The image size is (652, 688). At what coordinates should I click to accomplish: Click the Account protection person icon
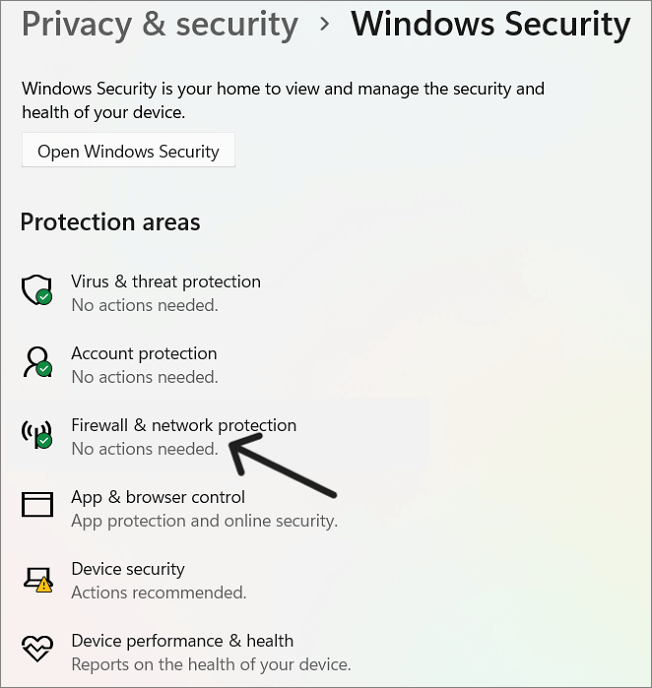(37, 362)
